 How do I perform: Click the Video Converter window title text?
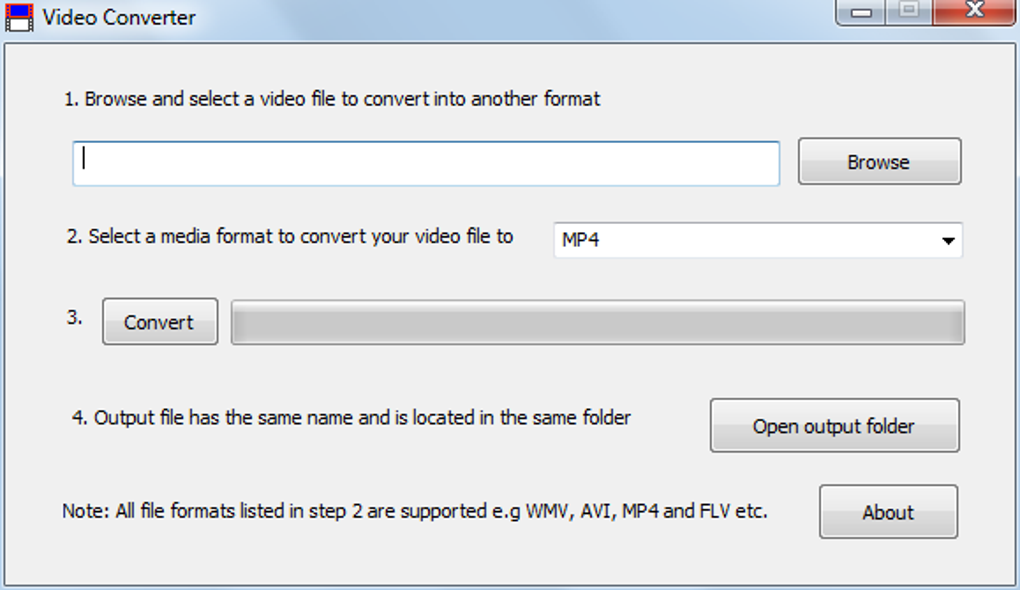tap(119, 18)
